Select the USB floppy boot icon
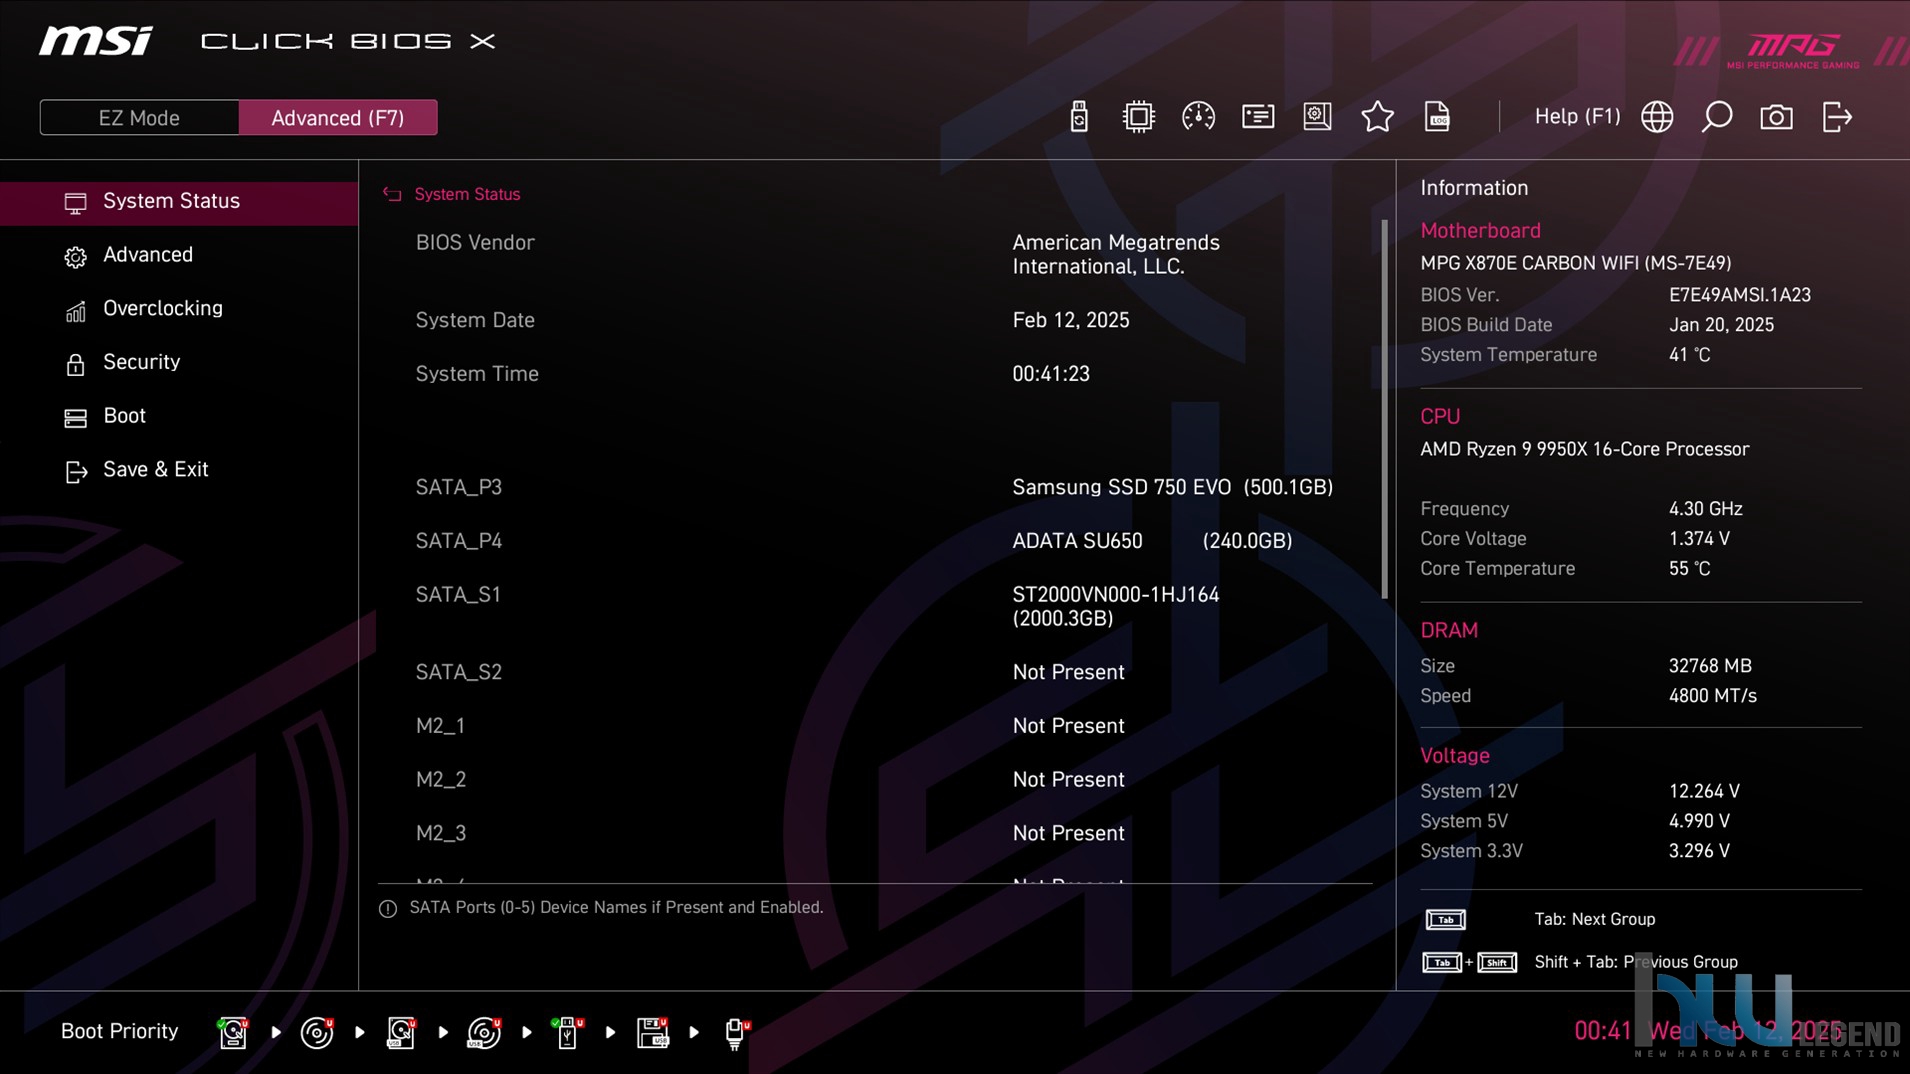Viewport: 1910px width, 1074px height. pyautogui.click(x=652, y=1032)
